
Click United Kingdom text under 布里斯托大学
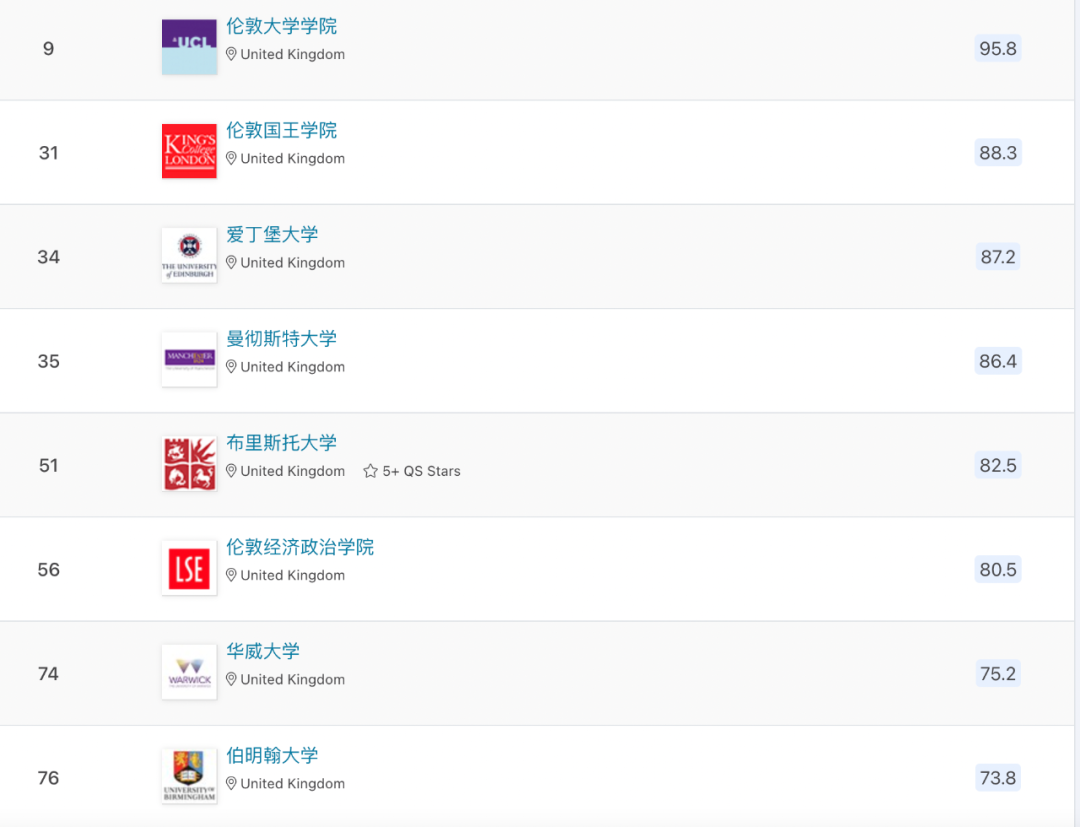pos(293,471)
